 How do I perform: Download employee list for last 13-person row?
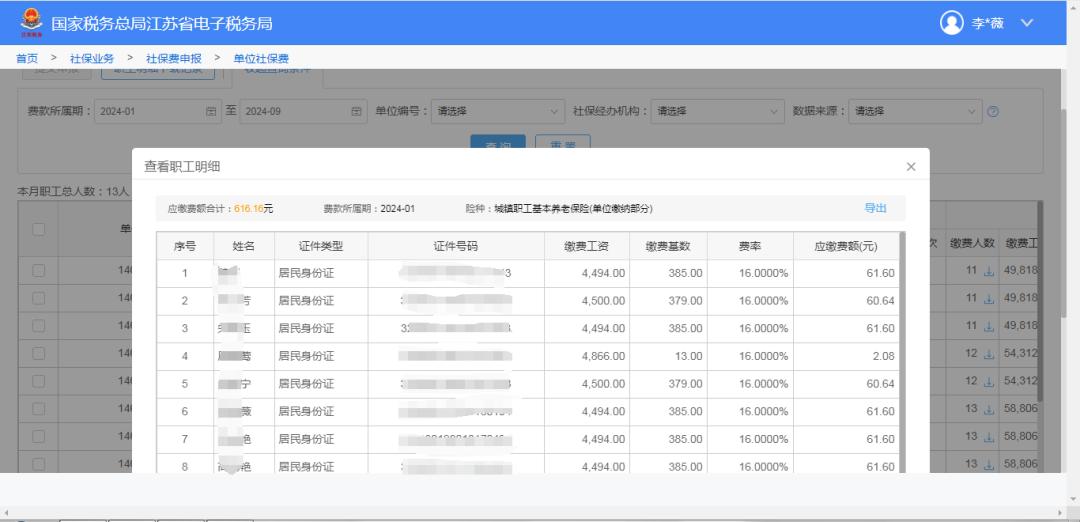click(989, 464)
